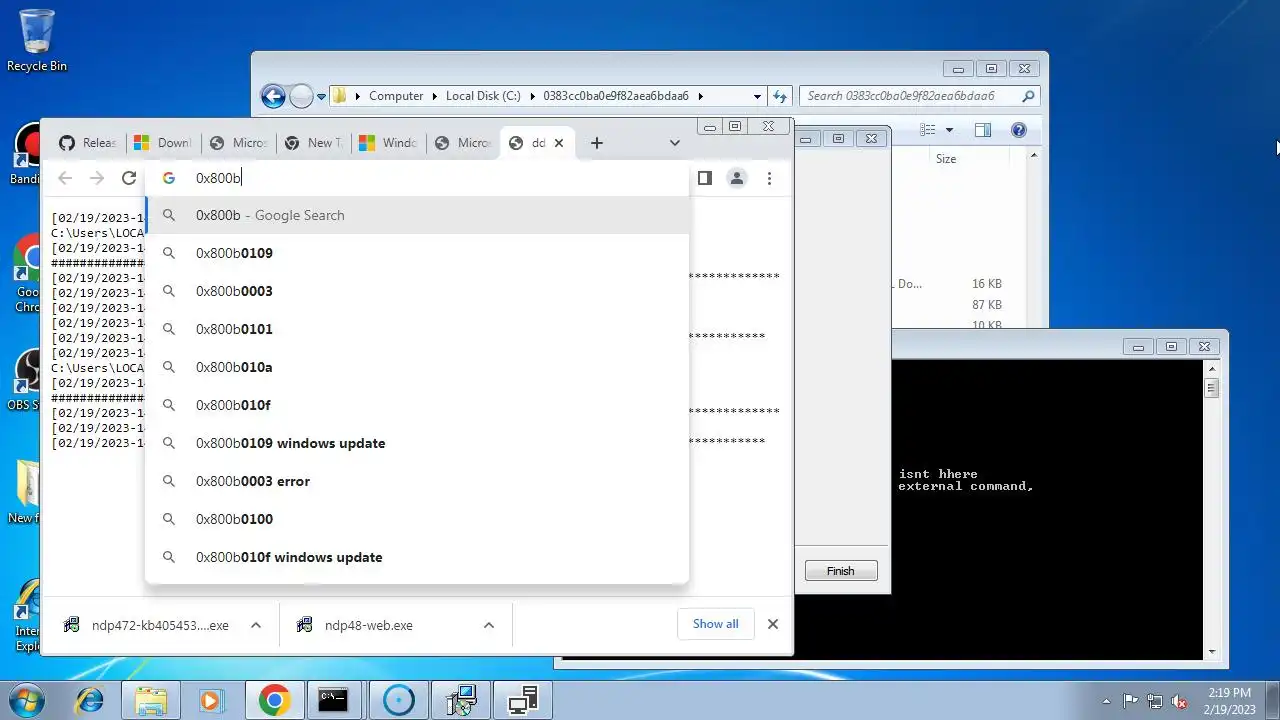The image size is (1280, 720).
Task: Click Show all downloads
Action: [x=716, y=624]
